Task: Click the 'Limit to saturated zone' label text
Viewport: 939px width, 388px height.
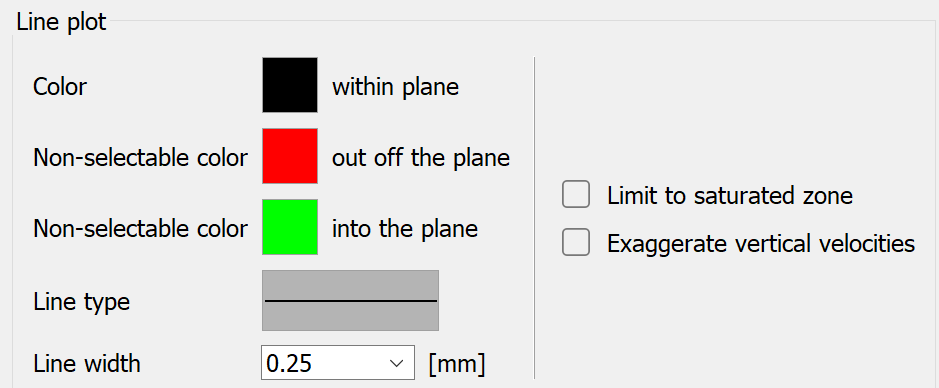Action: [x=730, y=196]
